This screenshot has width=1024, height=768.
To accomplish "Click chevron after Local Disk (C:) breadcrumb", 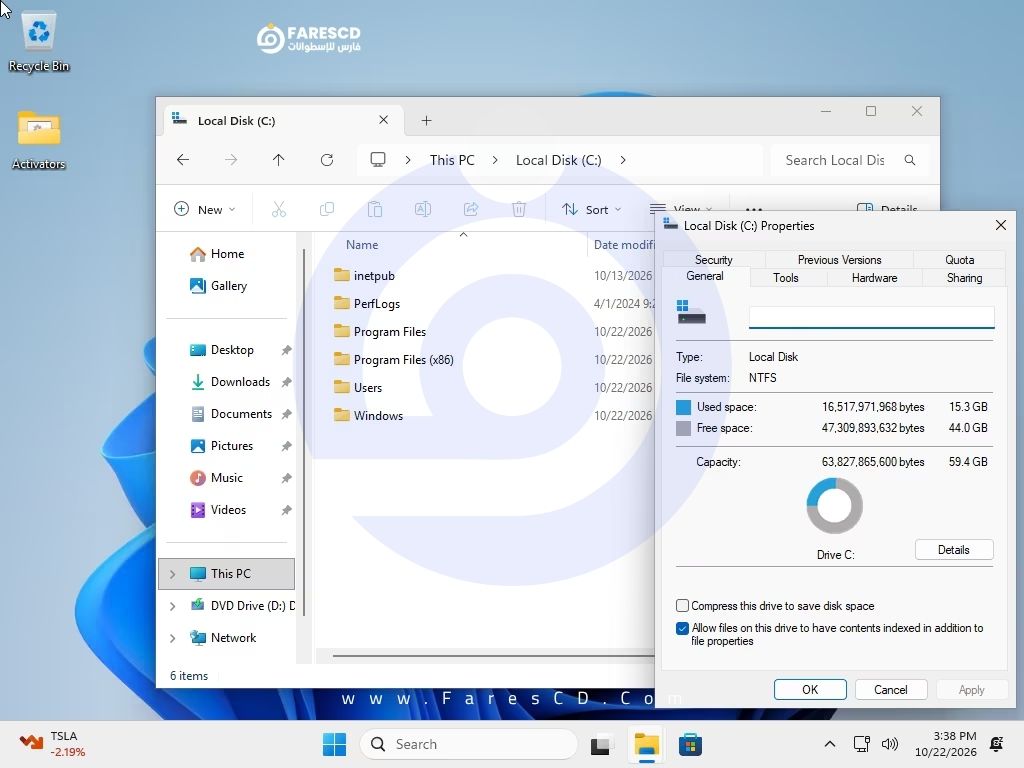I will click(x=623, y=160).
